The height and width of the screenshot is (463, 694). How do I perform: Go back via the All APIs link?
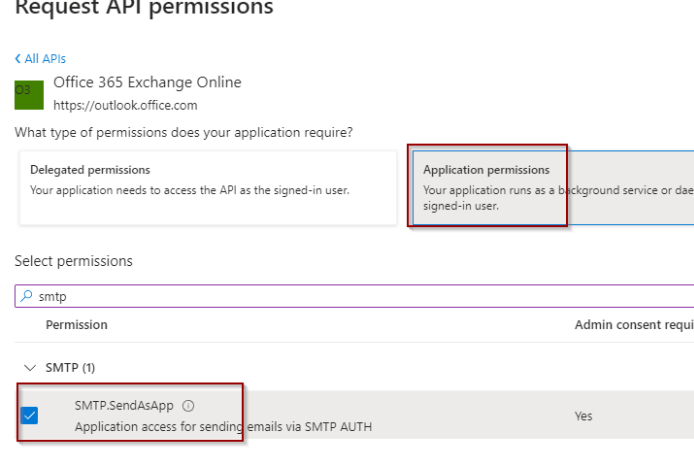coord(40,58)
